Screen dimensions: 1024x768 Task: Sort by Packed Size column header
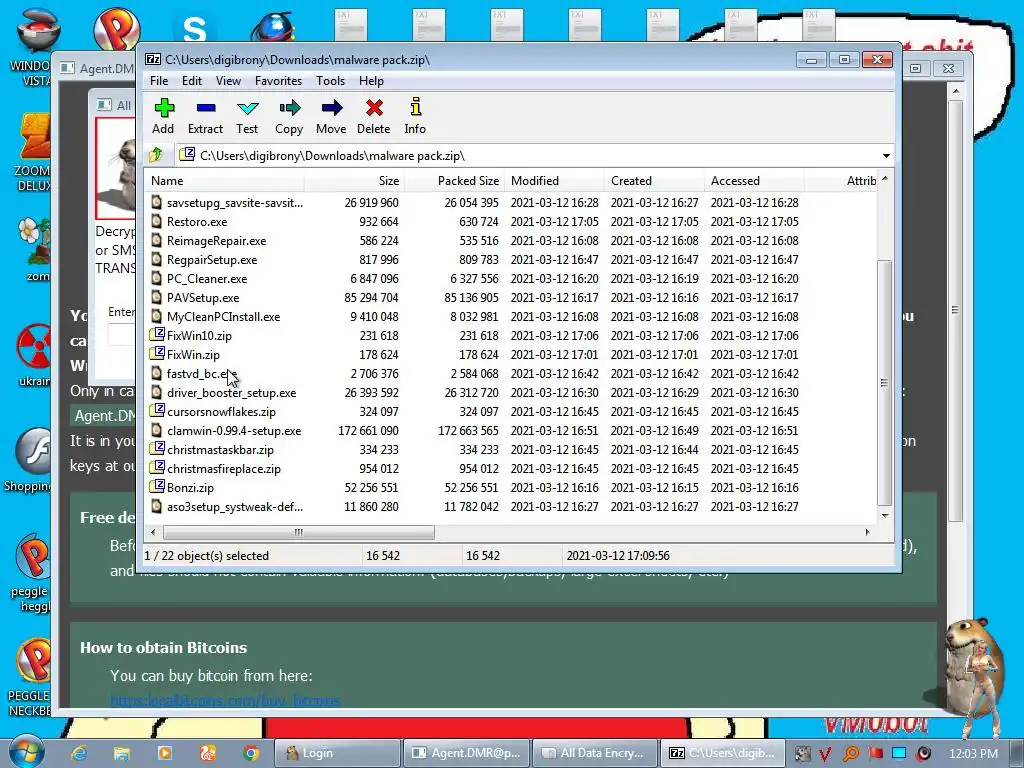coord(454,181)
